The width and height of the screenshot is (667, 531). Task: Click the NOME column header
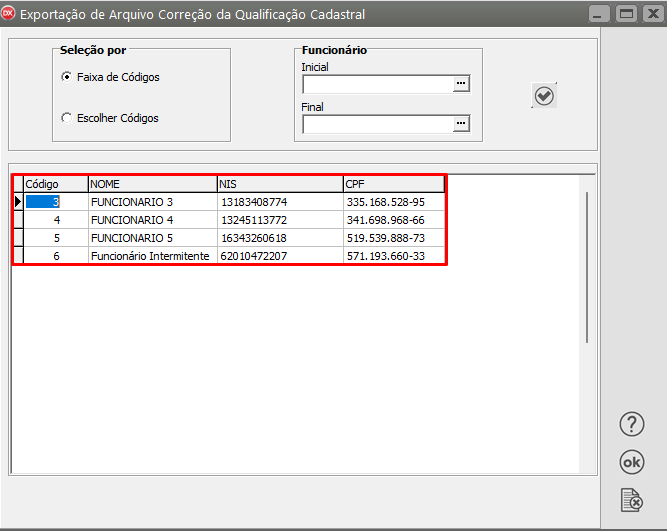(x=152, y=184)
